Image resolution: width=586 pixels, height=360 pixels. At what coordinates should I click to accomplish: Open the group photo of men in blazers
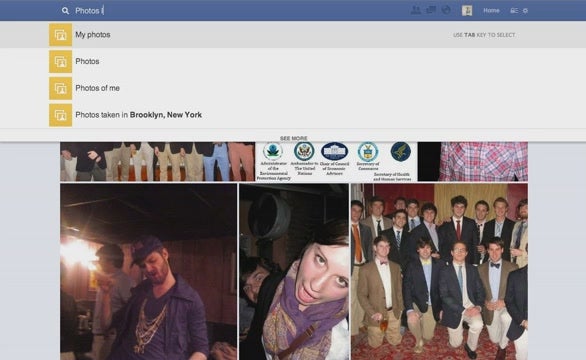439,272
